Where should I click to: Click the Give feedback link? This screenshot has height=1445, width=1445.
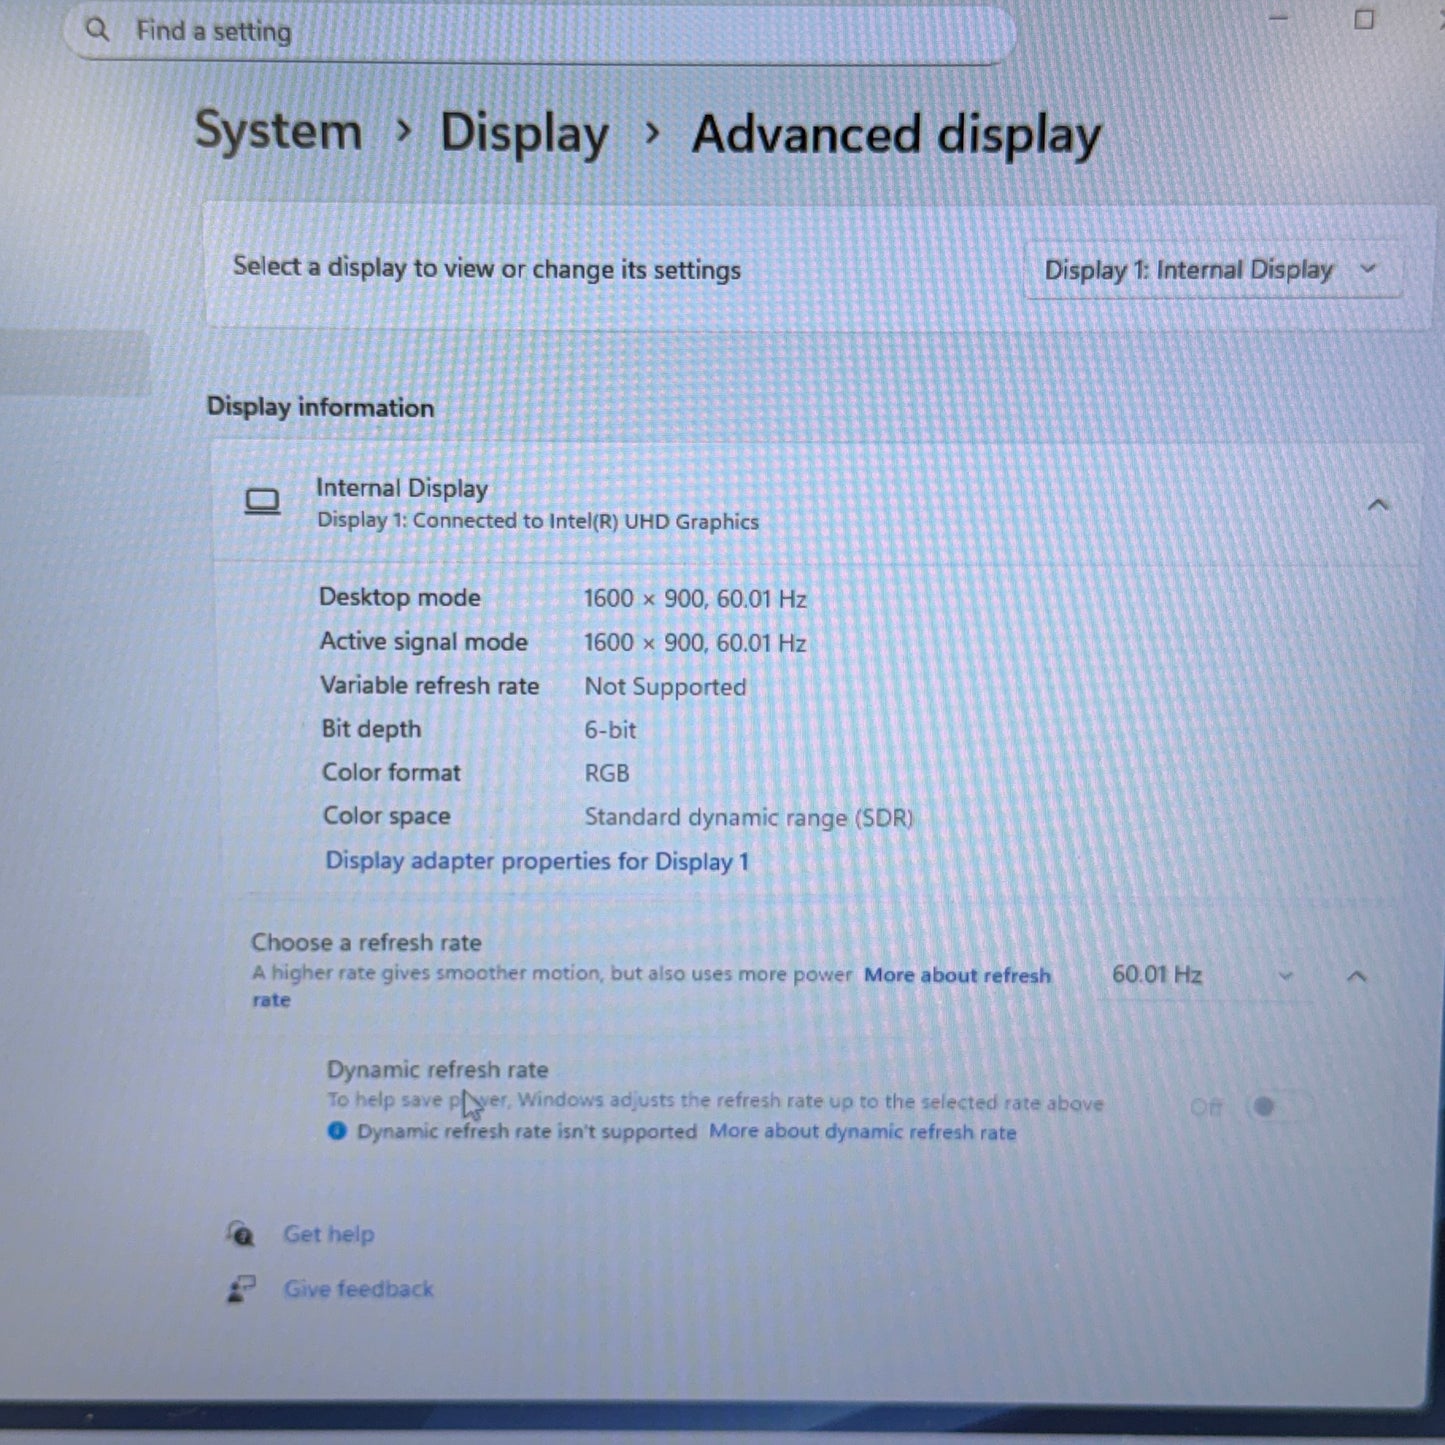coord(358,1289)
